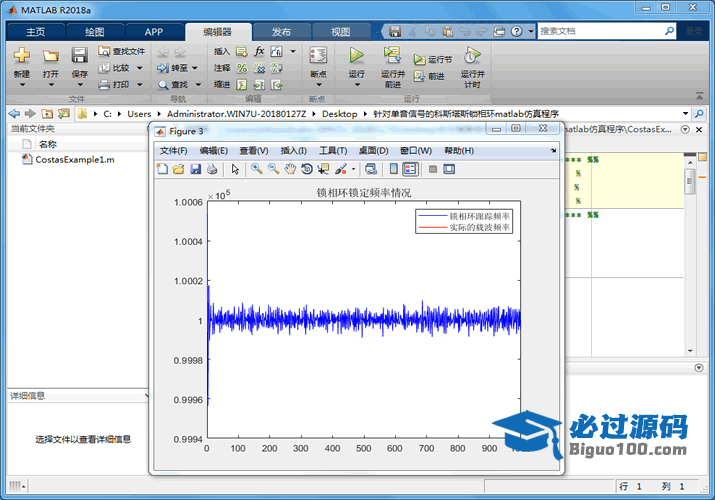
Task: Open Figure 3 Help (帮助) menu
Action: pyautogui.click(x=459, y=151)
